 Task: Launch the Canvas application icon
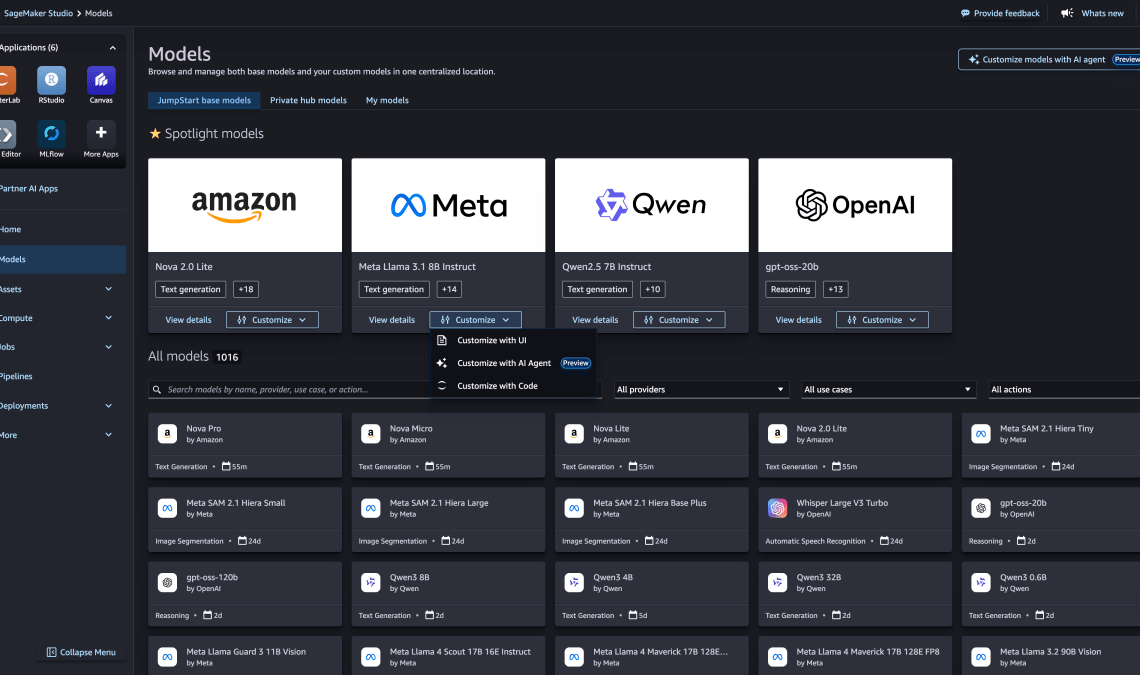tap(101, 81)
